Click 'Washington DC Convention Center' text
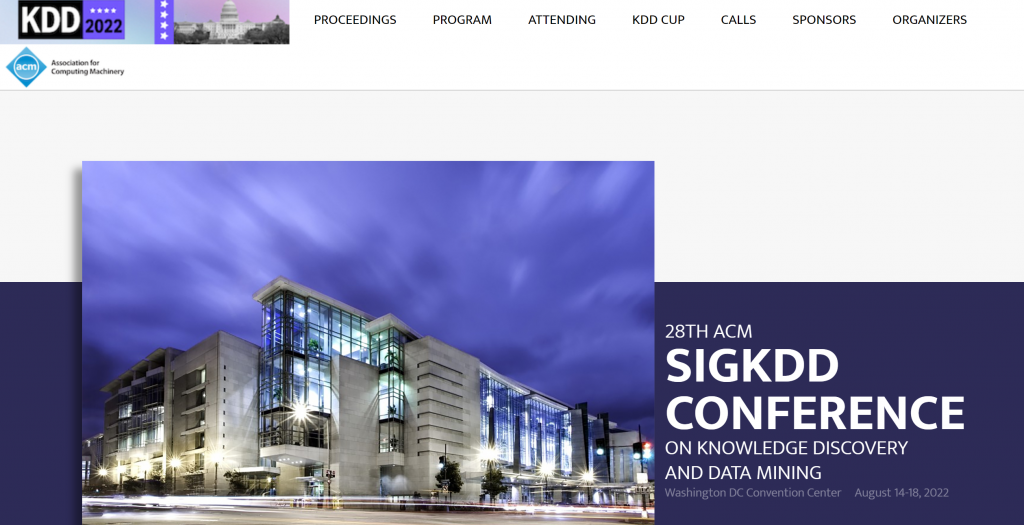The width and height of the screenshot is (1024, 525). point(753,493)
